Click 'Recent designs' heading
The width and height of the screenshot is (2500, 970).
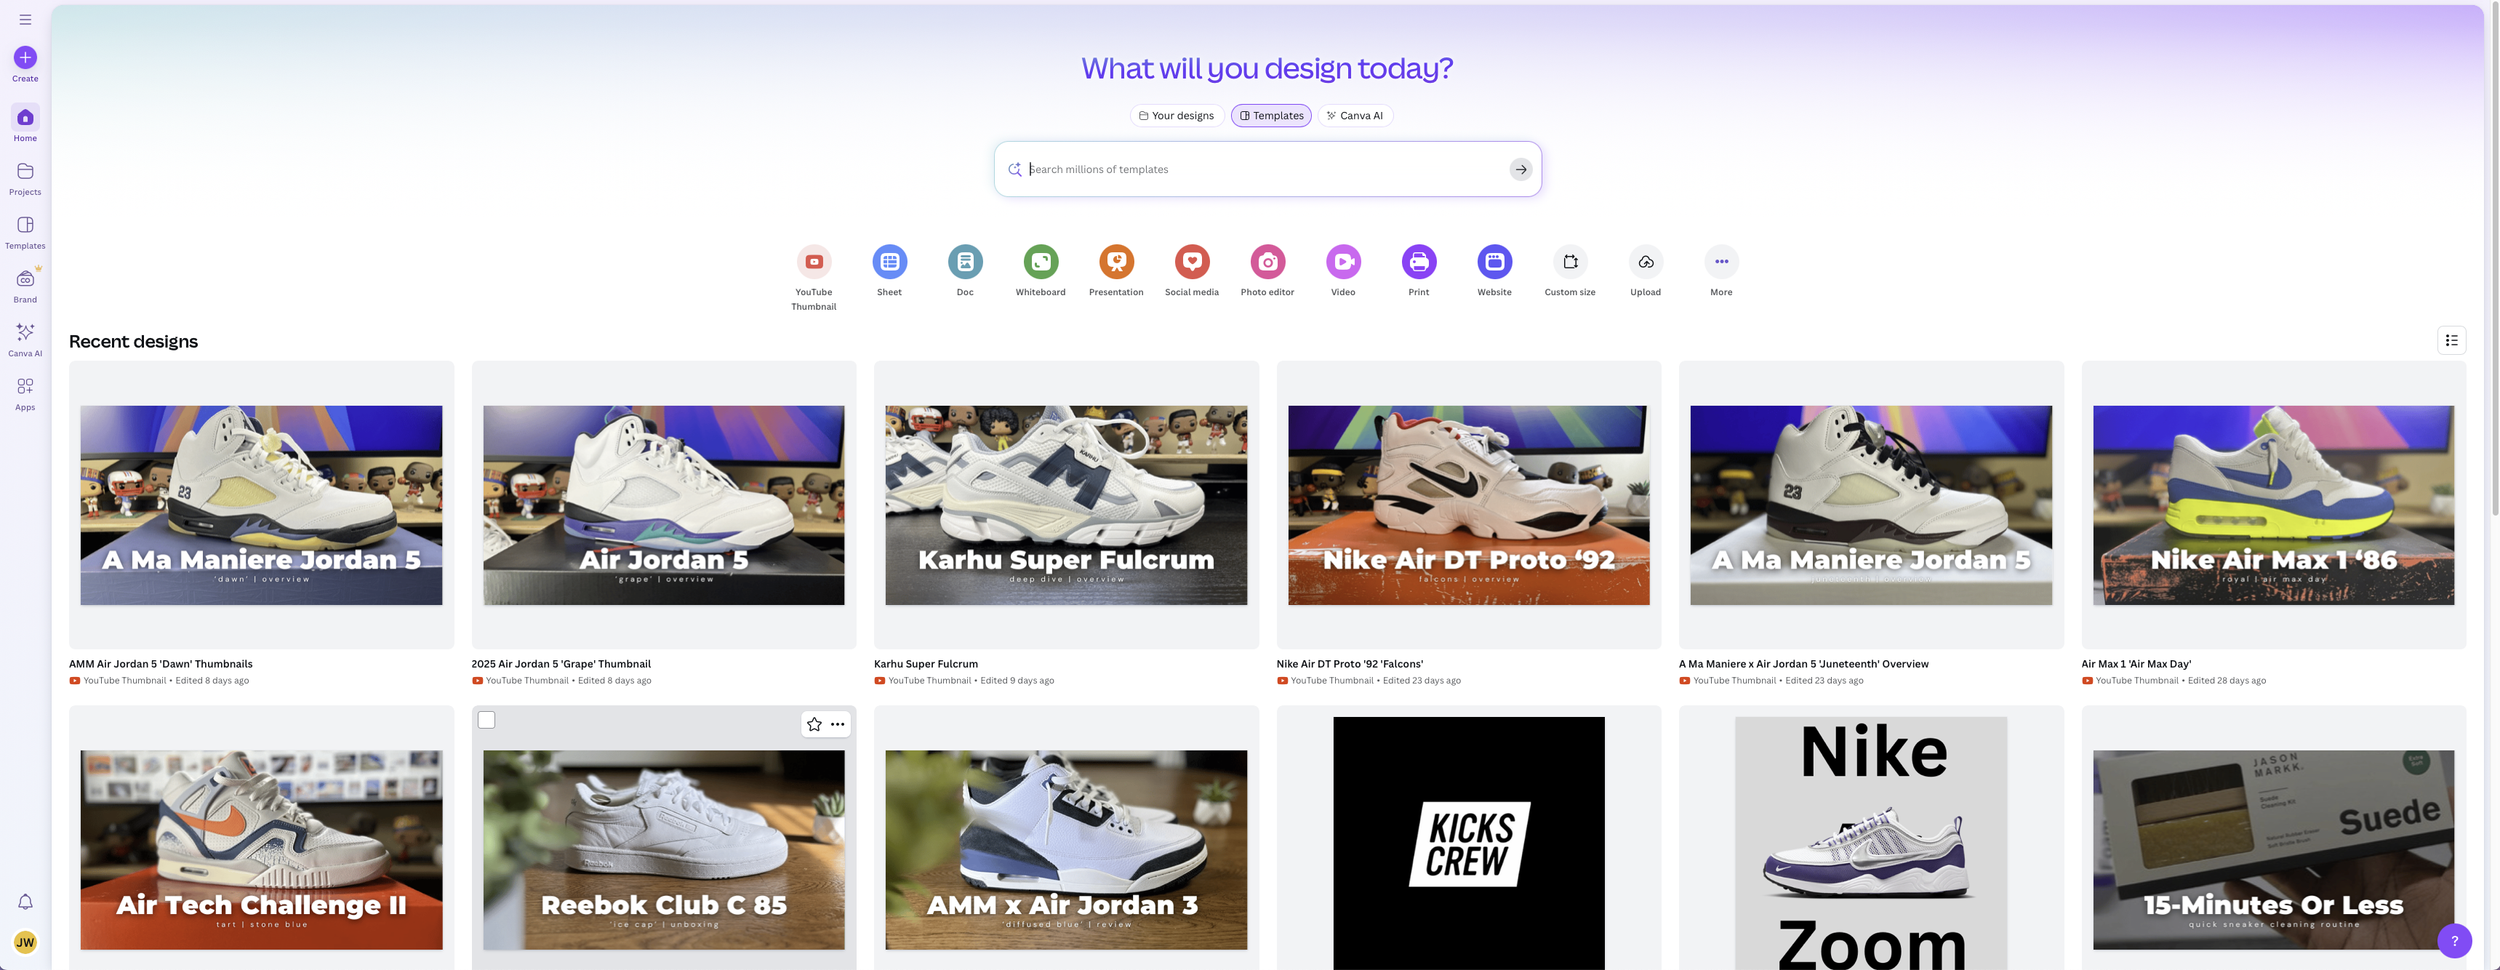pyautogui.click(x=133, y=341)
